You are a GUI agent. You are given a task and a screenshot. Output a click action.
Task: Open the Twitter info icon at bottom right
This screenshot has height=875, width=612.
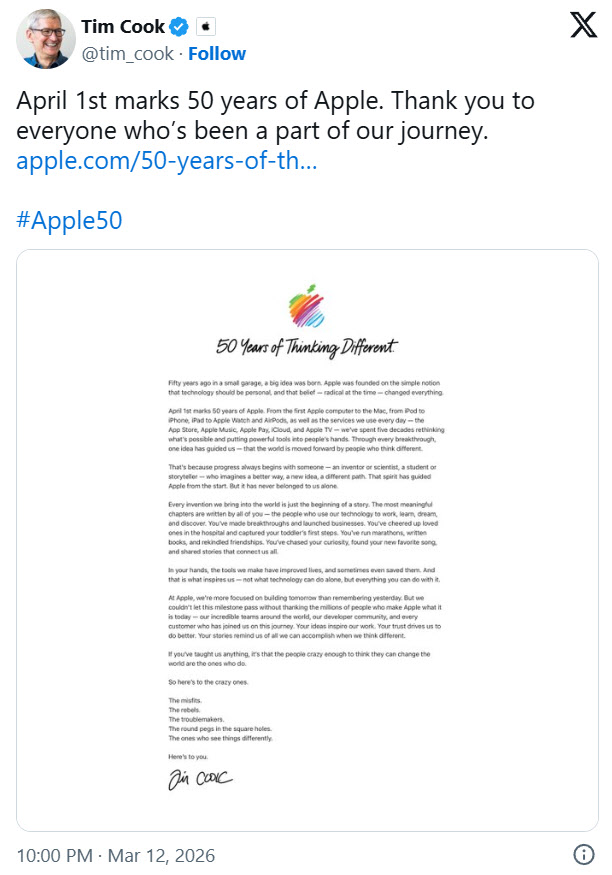[x=584, y=855]
